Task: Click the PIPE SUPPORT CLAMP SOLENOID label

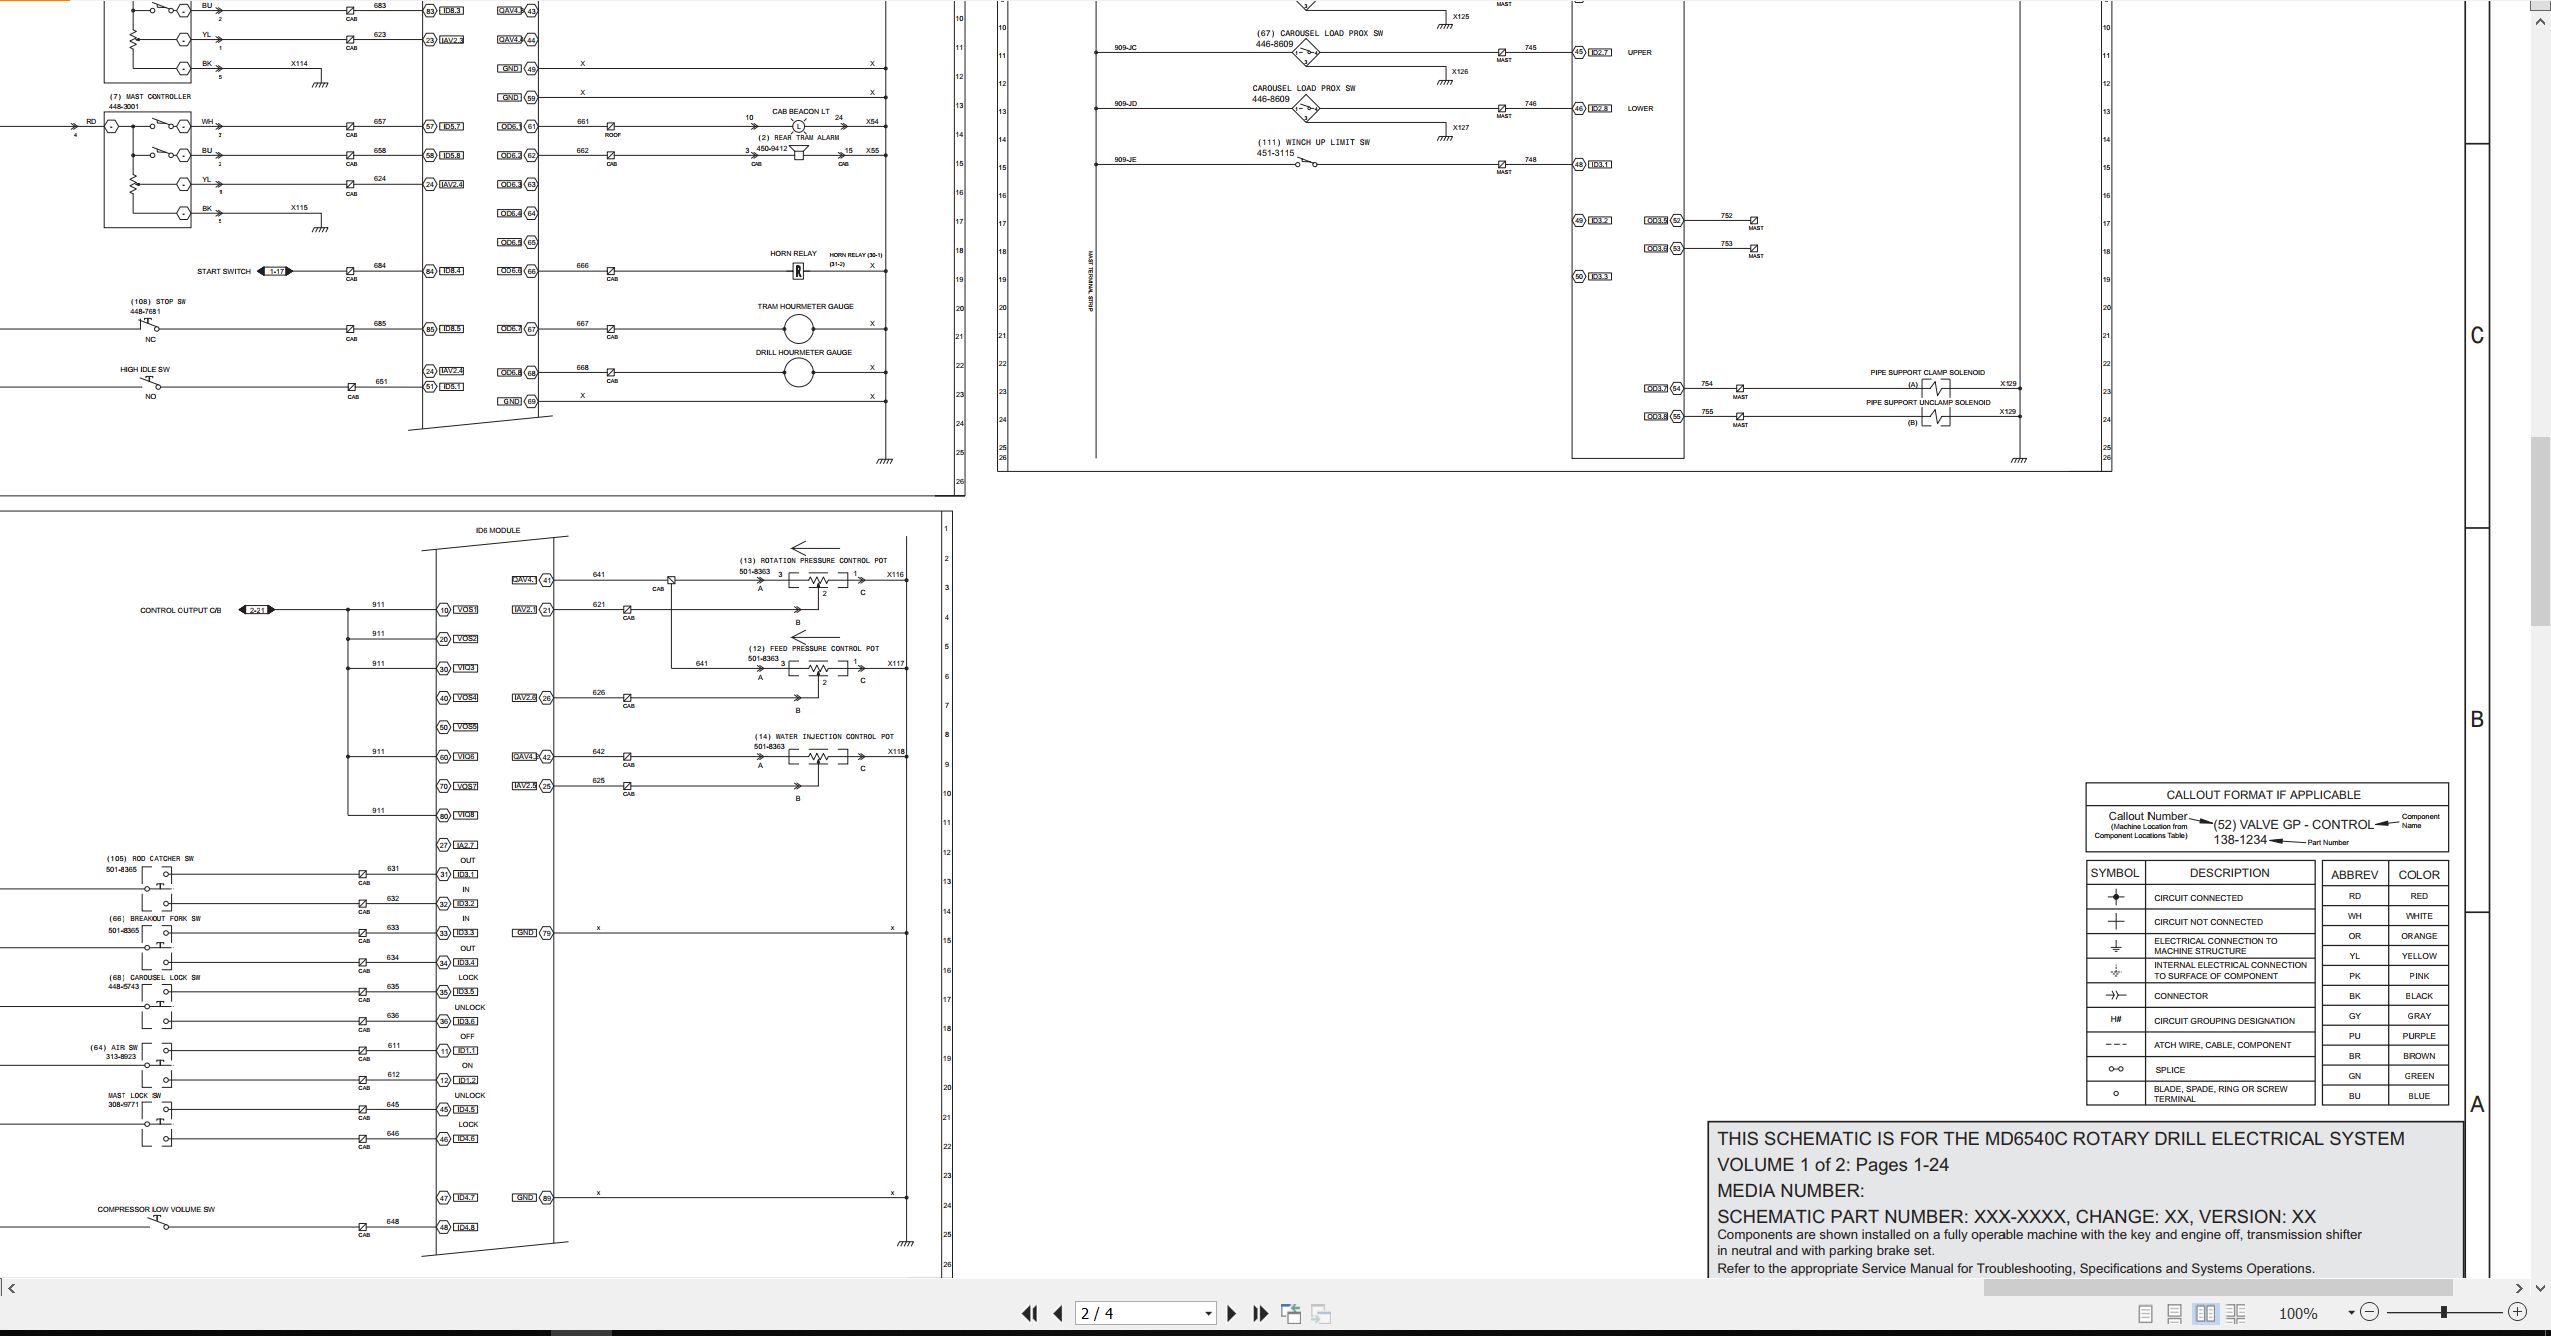Action: point(1927,372)
